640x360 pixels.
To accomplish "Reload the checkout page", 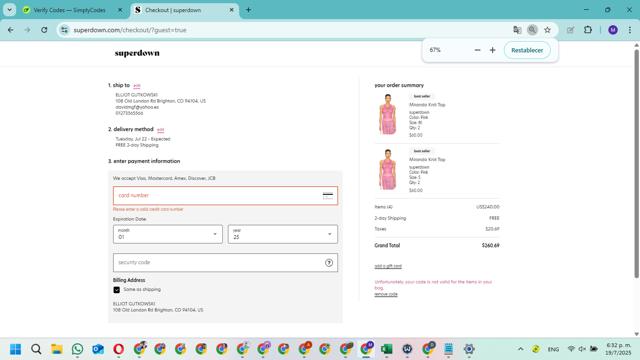I will pos(44,30).
